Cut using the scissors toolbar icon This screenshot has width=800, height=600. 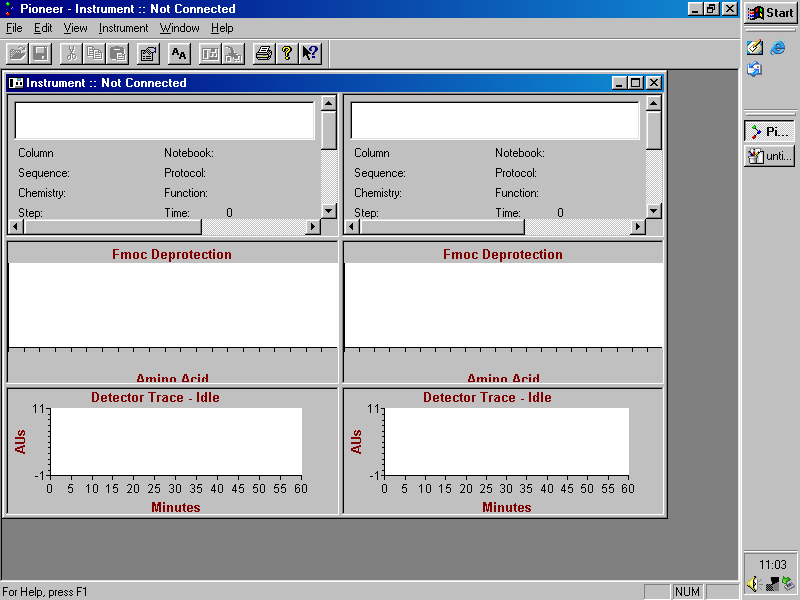[x=70, y=53]
